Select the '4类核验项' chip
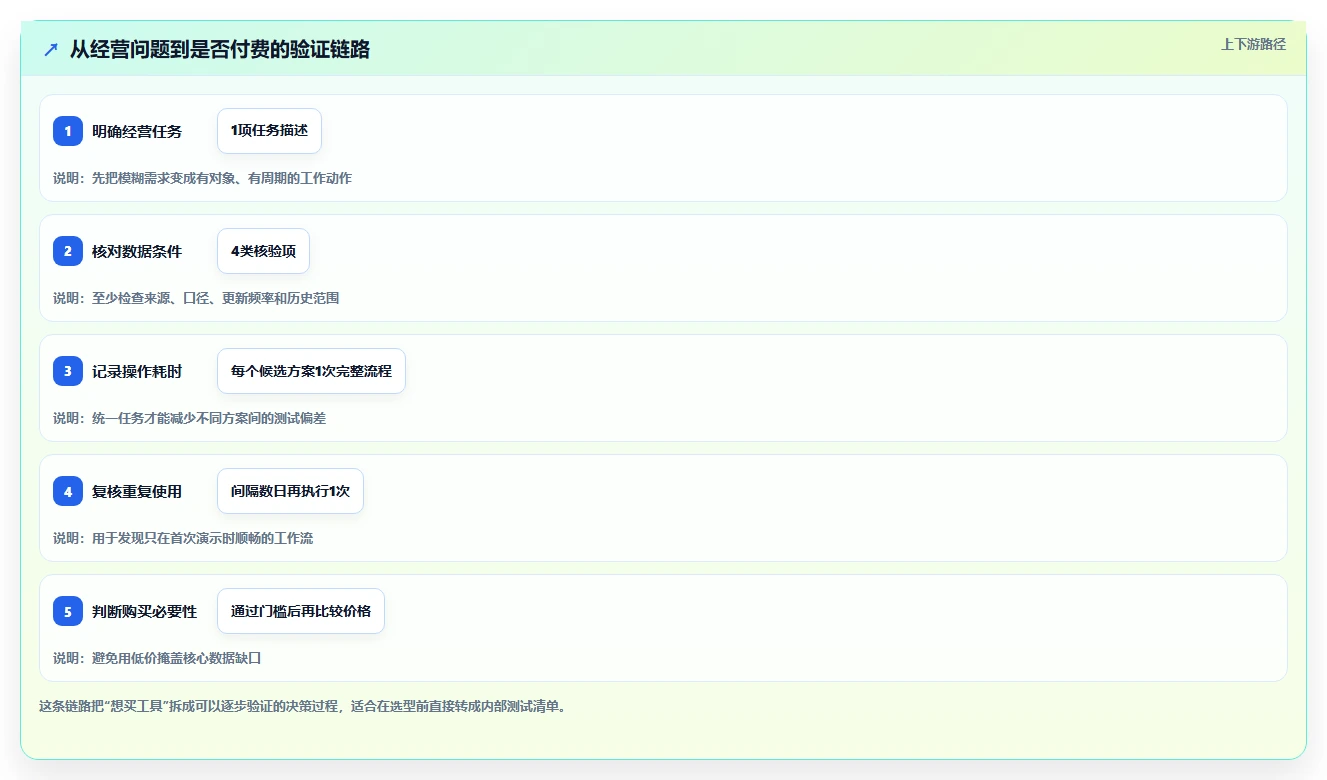The image size is (1327, 780). click(263, 251)
